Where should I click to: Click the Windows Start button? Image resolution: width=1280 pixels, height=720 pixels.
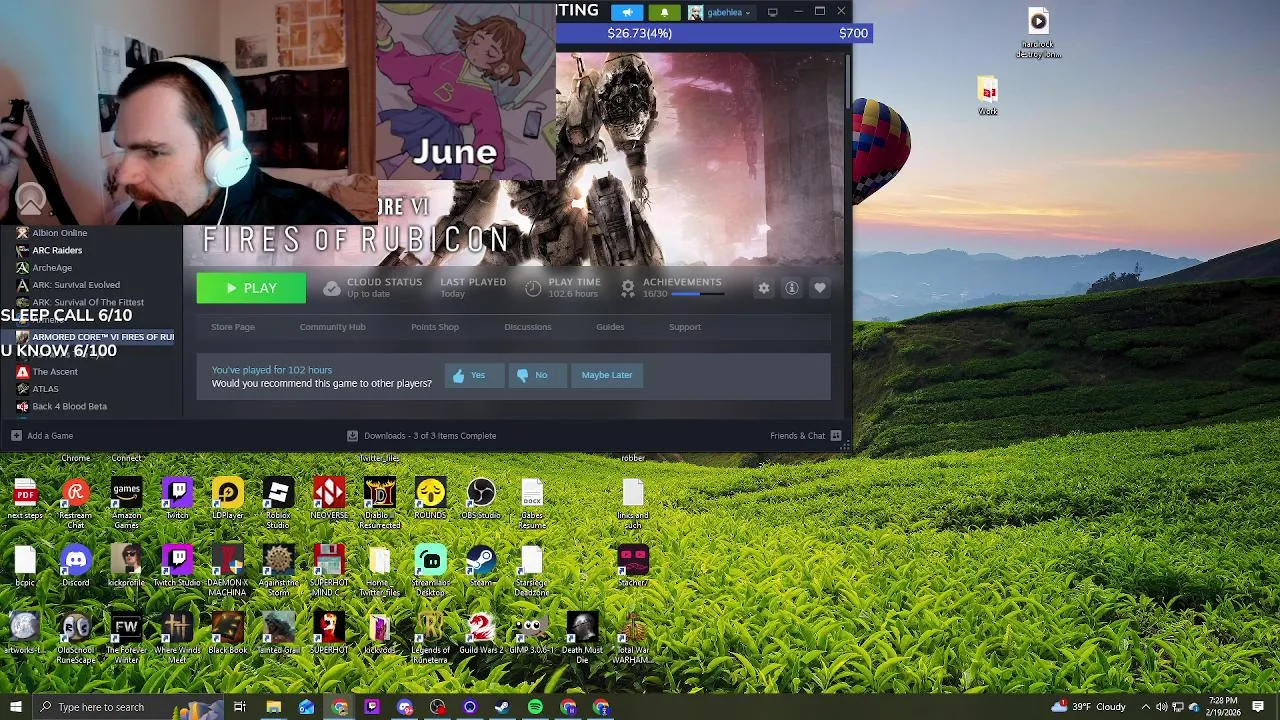coord(15,707)
